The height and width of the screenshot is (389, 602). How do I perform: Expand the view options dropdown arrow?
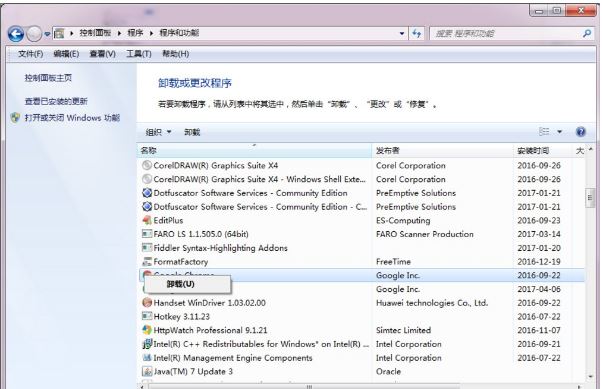pos(560,132)
